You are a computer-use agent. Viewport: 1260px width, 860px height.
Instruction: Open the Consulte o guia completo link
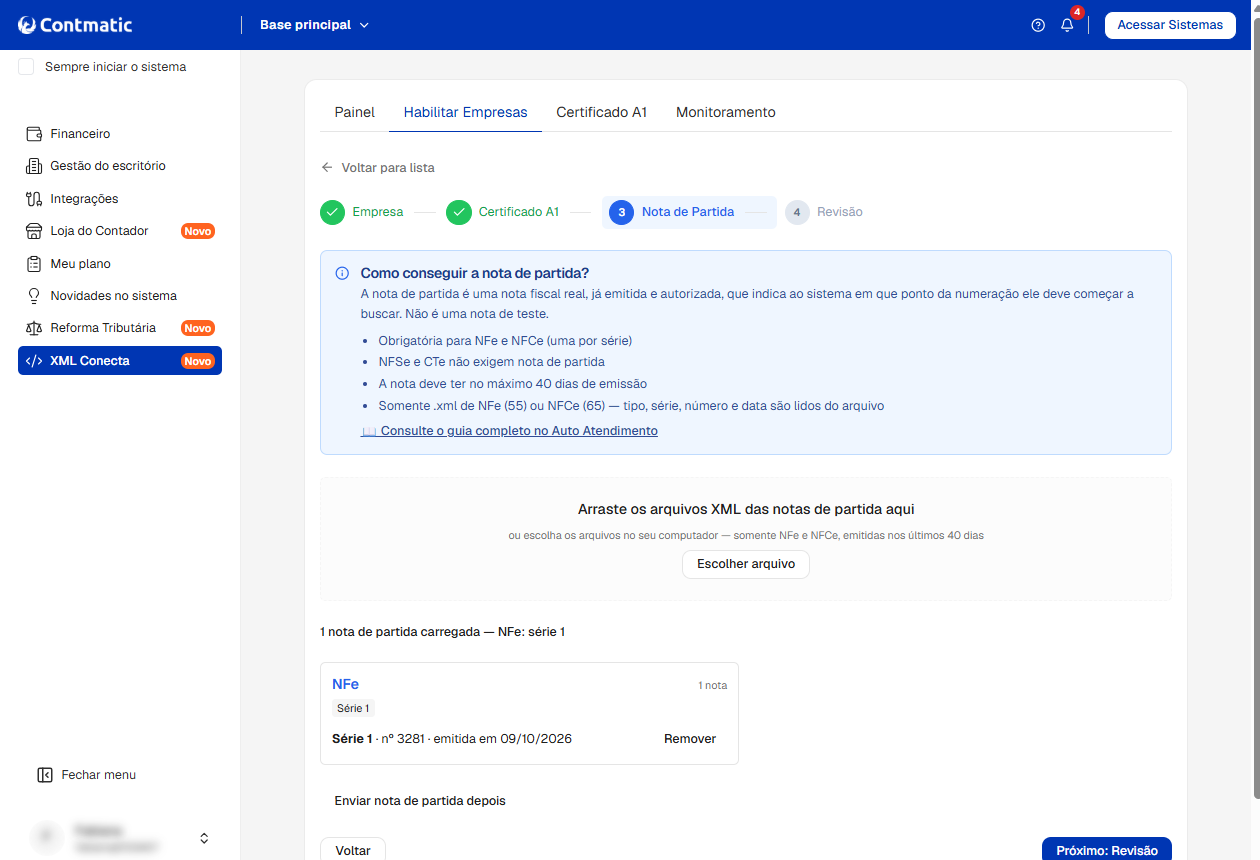click(x=509, y=431)
